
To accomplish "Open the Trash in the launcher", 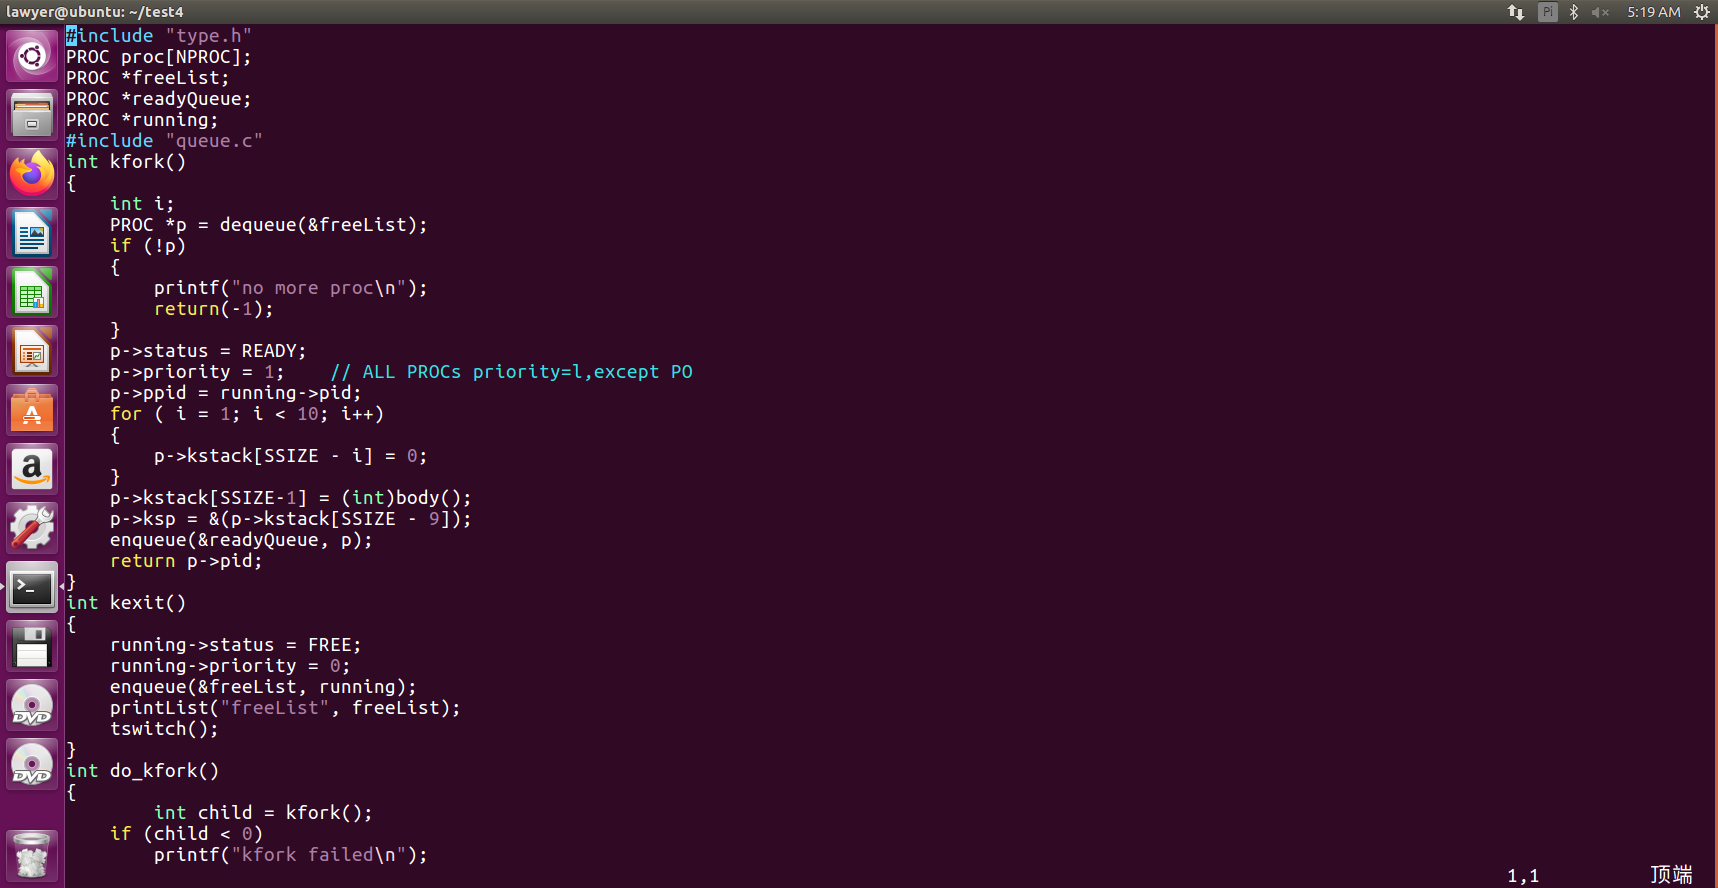I will tap(32, 856).
